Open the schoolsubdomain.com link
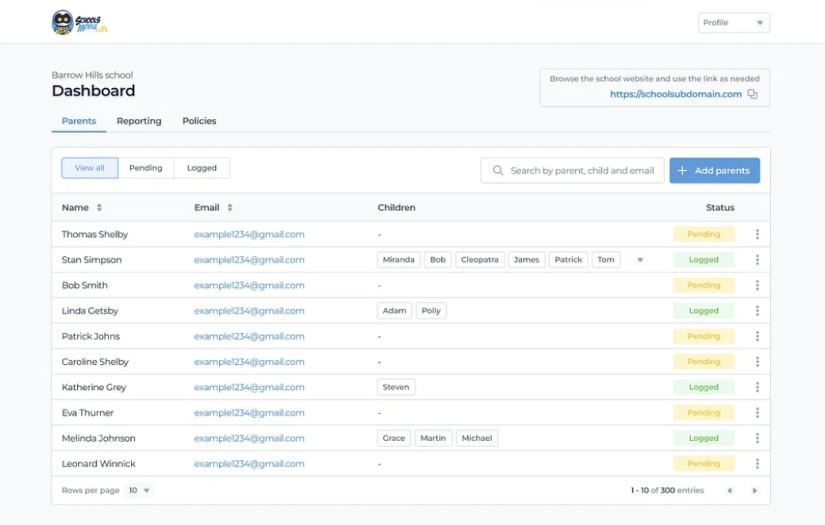The image size is (825, 525). click(676, 95)
